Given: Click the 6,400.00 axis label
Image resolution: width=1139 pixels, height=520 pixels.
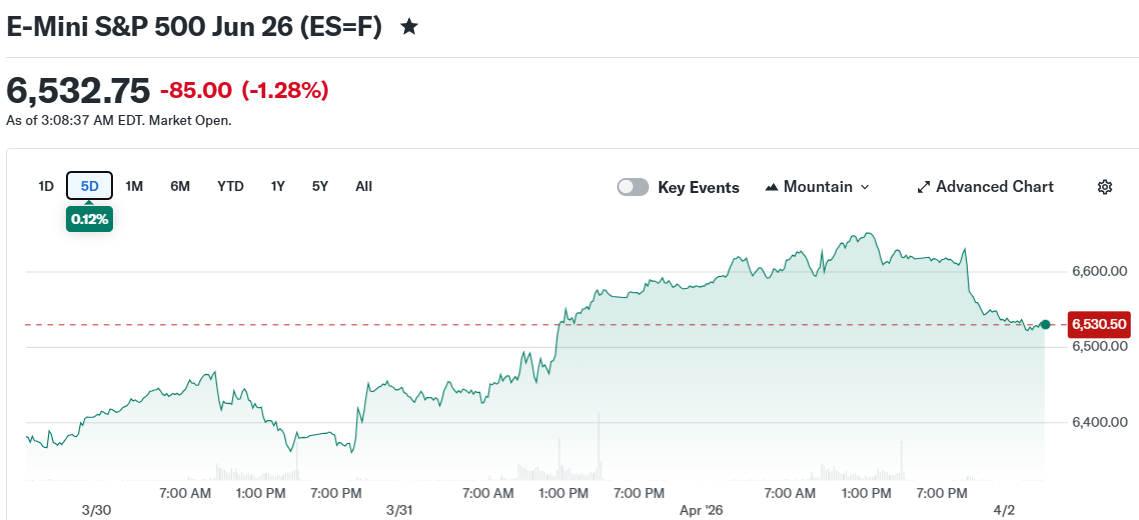Looking at the screenshot, I should pyautogui.click(x=1100, y=422).
